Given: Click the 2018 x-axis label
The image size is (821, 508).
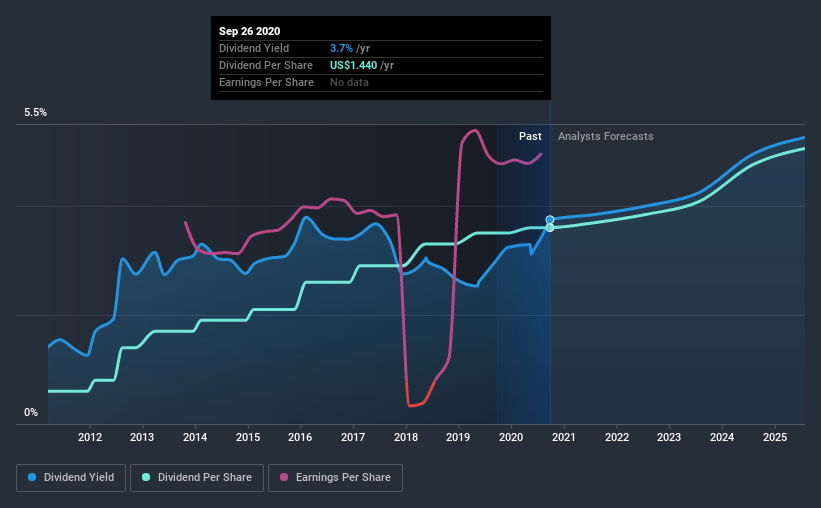Looking at the screenshot, I should (406, 437).
